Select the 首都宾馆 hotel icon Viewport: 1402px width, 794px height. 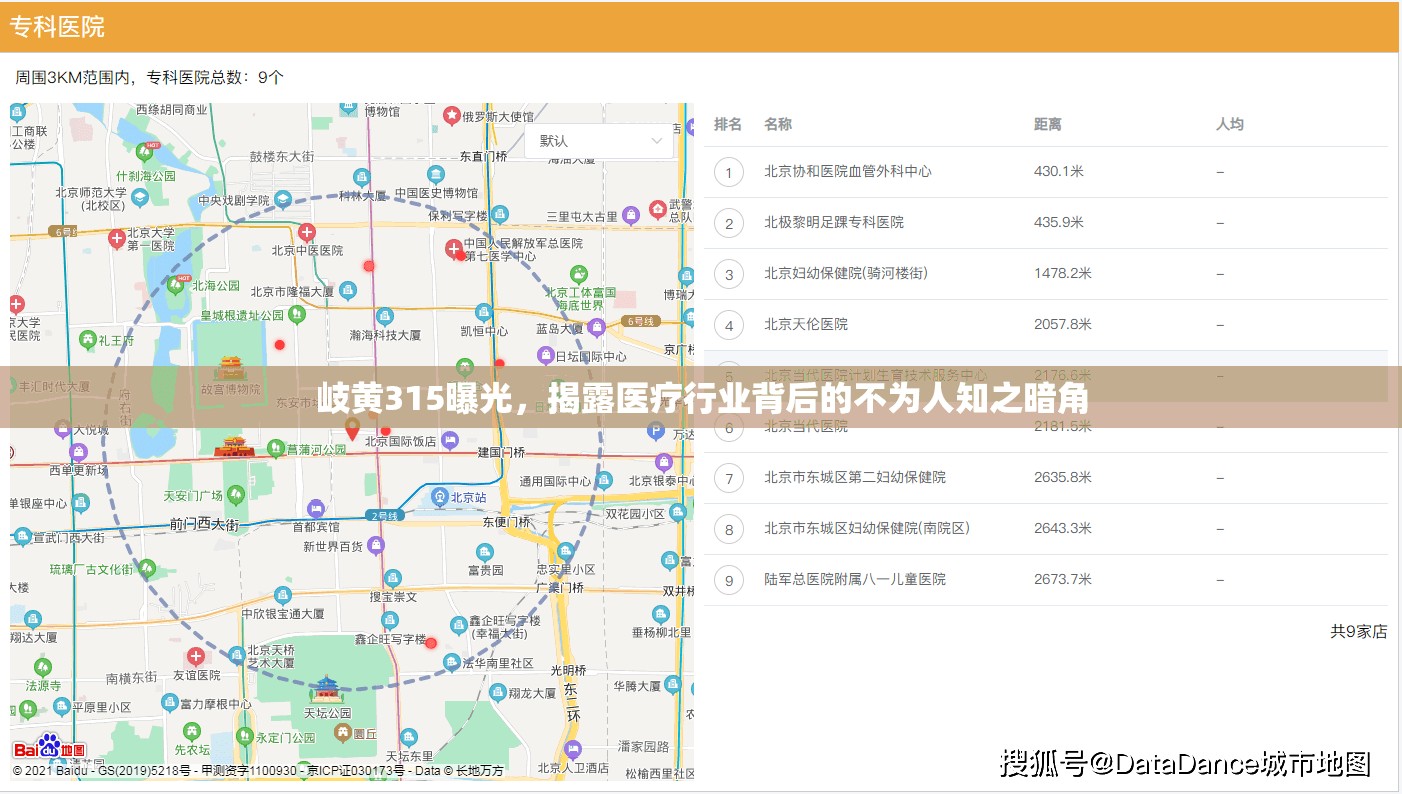[316, 507]
